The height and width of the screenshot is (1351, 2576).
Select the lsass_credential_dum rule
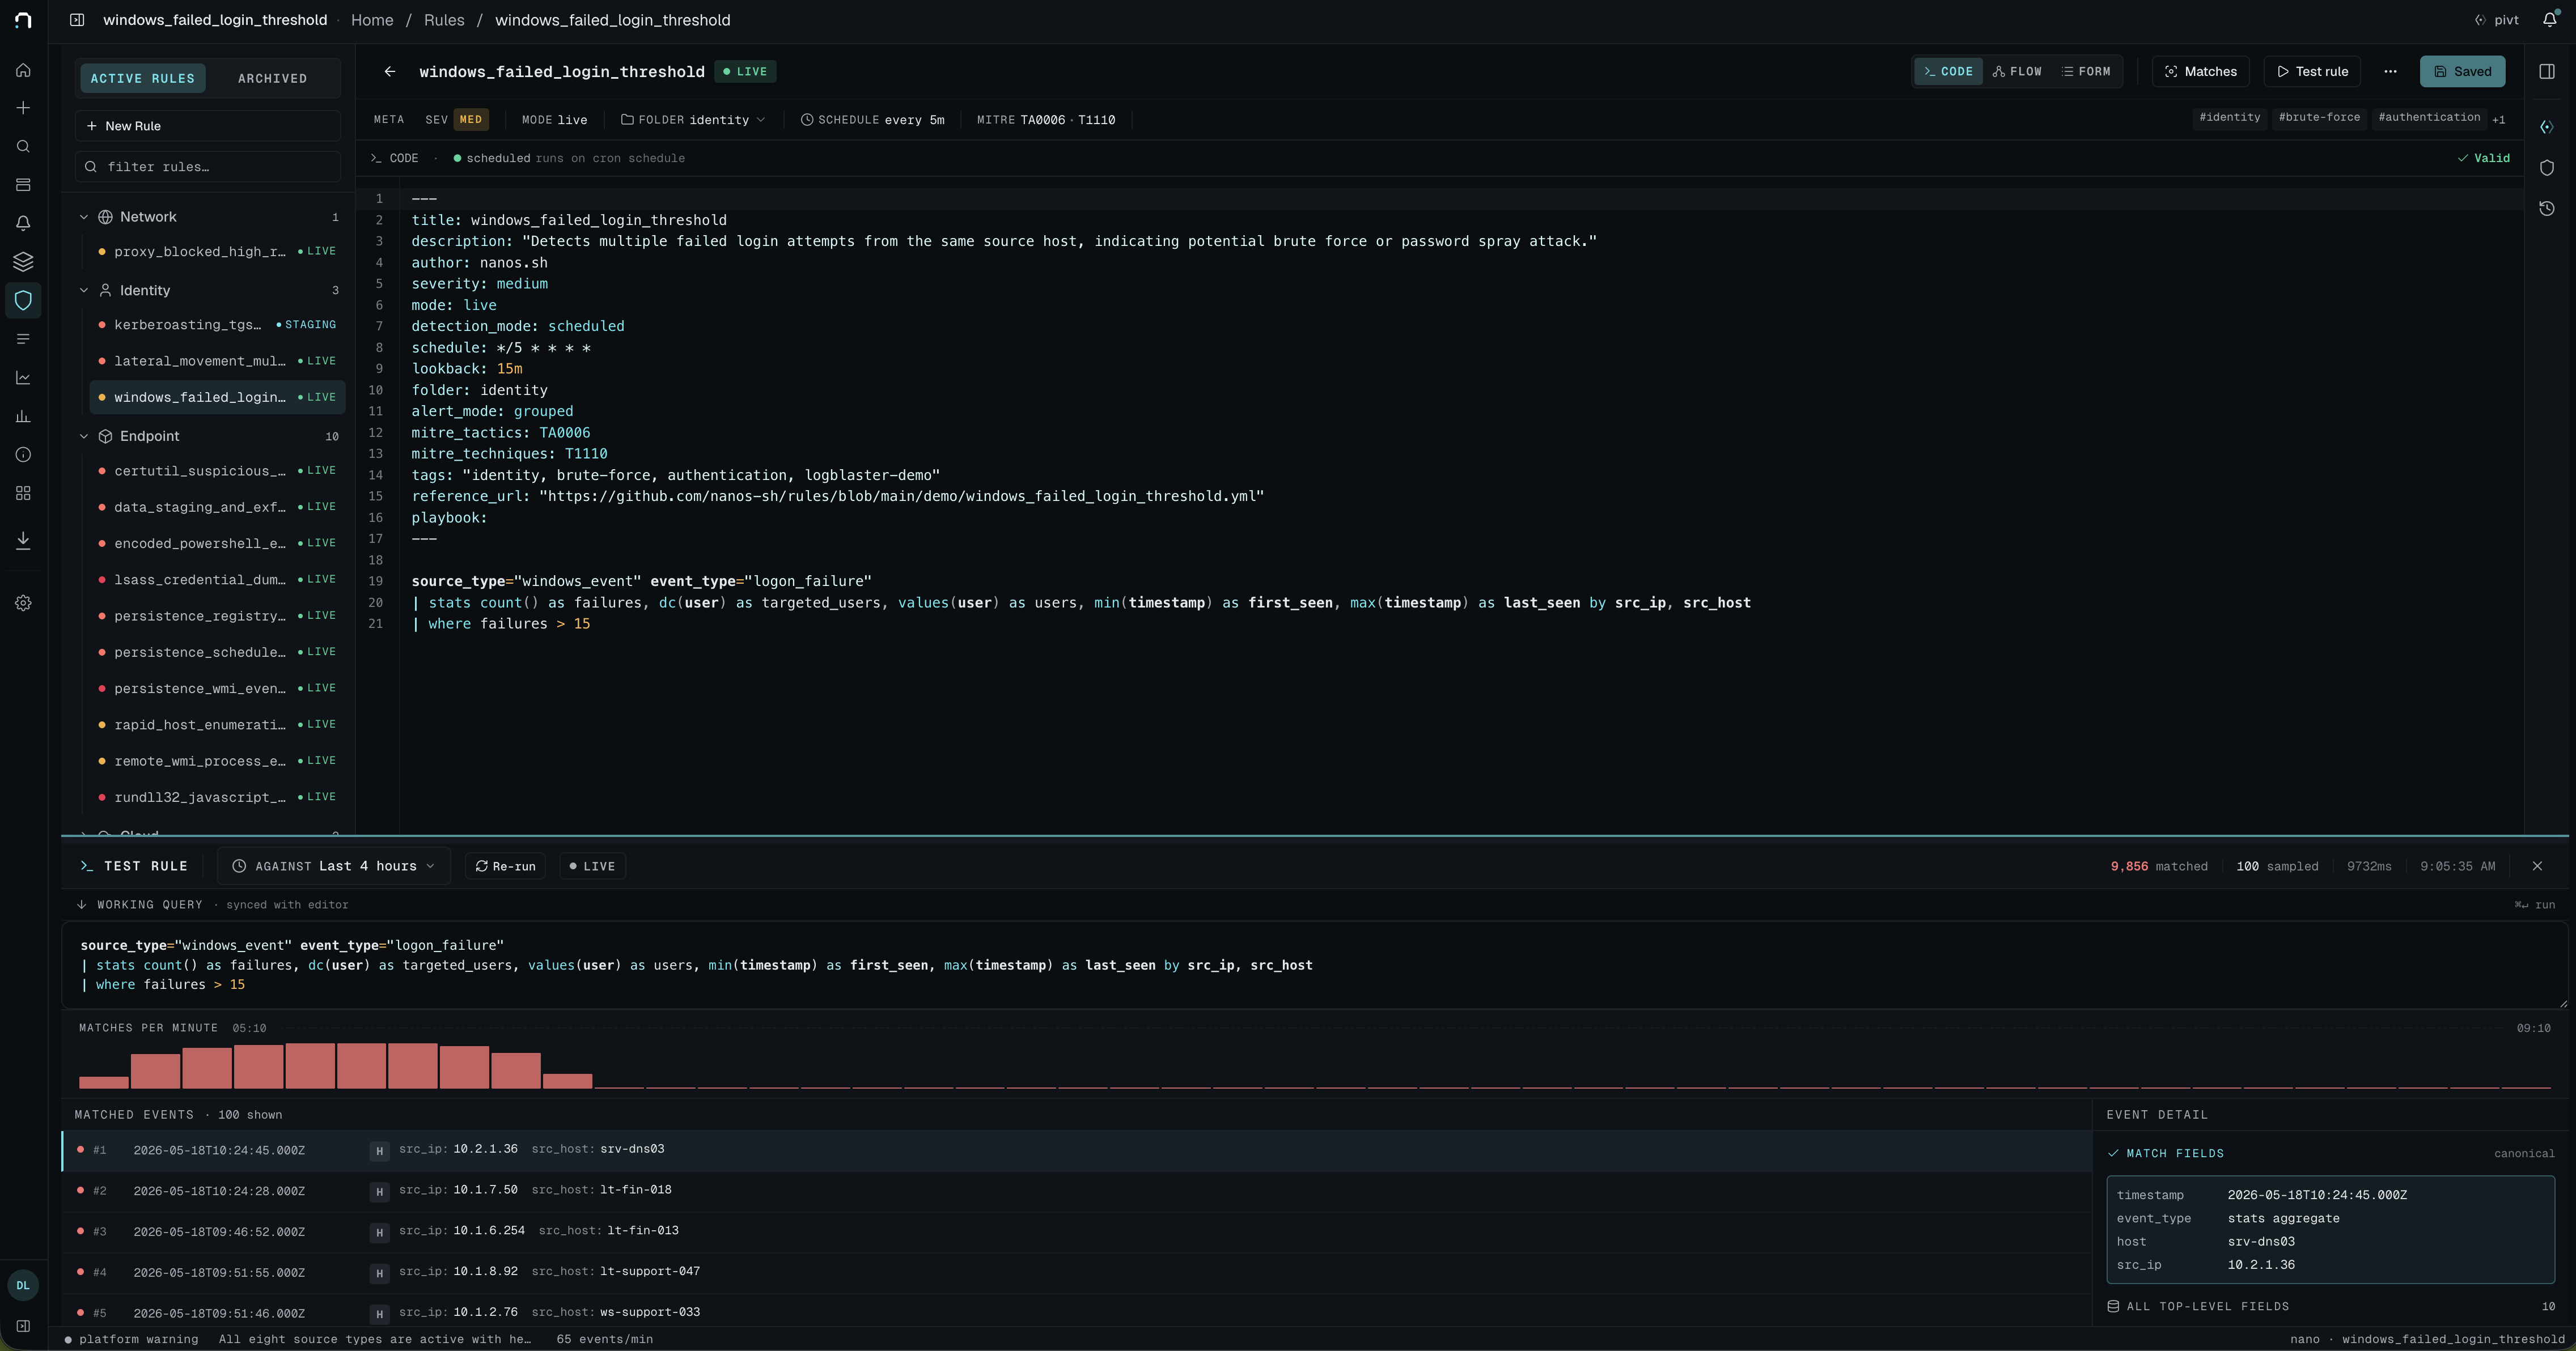pyautogui.click(x=217, y=580)
